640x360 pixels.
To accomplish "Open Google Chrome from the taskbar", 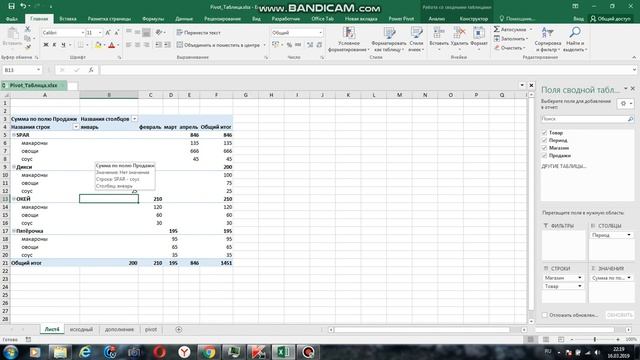I will click(x=209, y=352).
